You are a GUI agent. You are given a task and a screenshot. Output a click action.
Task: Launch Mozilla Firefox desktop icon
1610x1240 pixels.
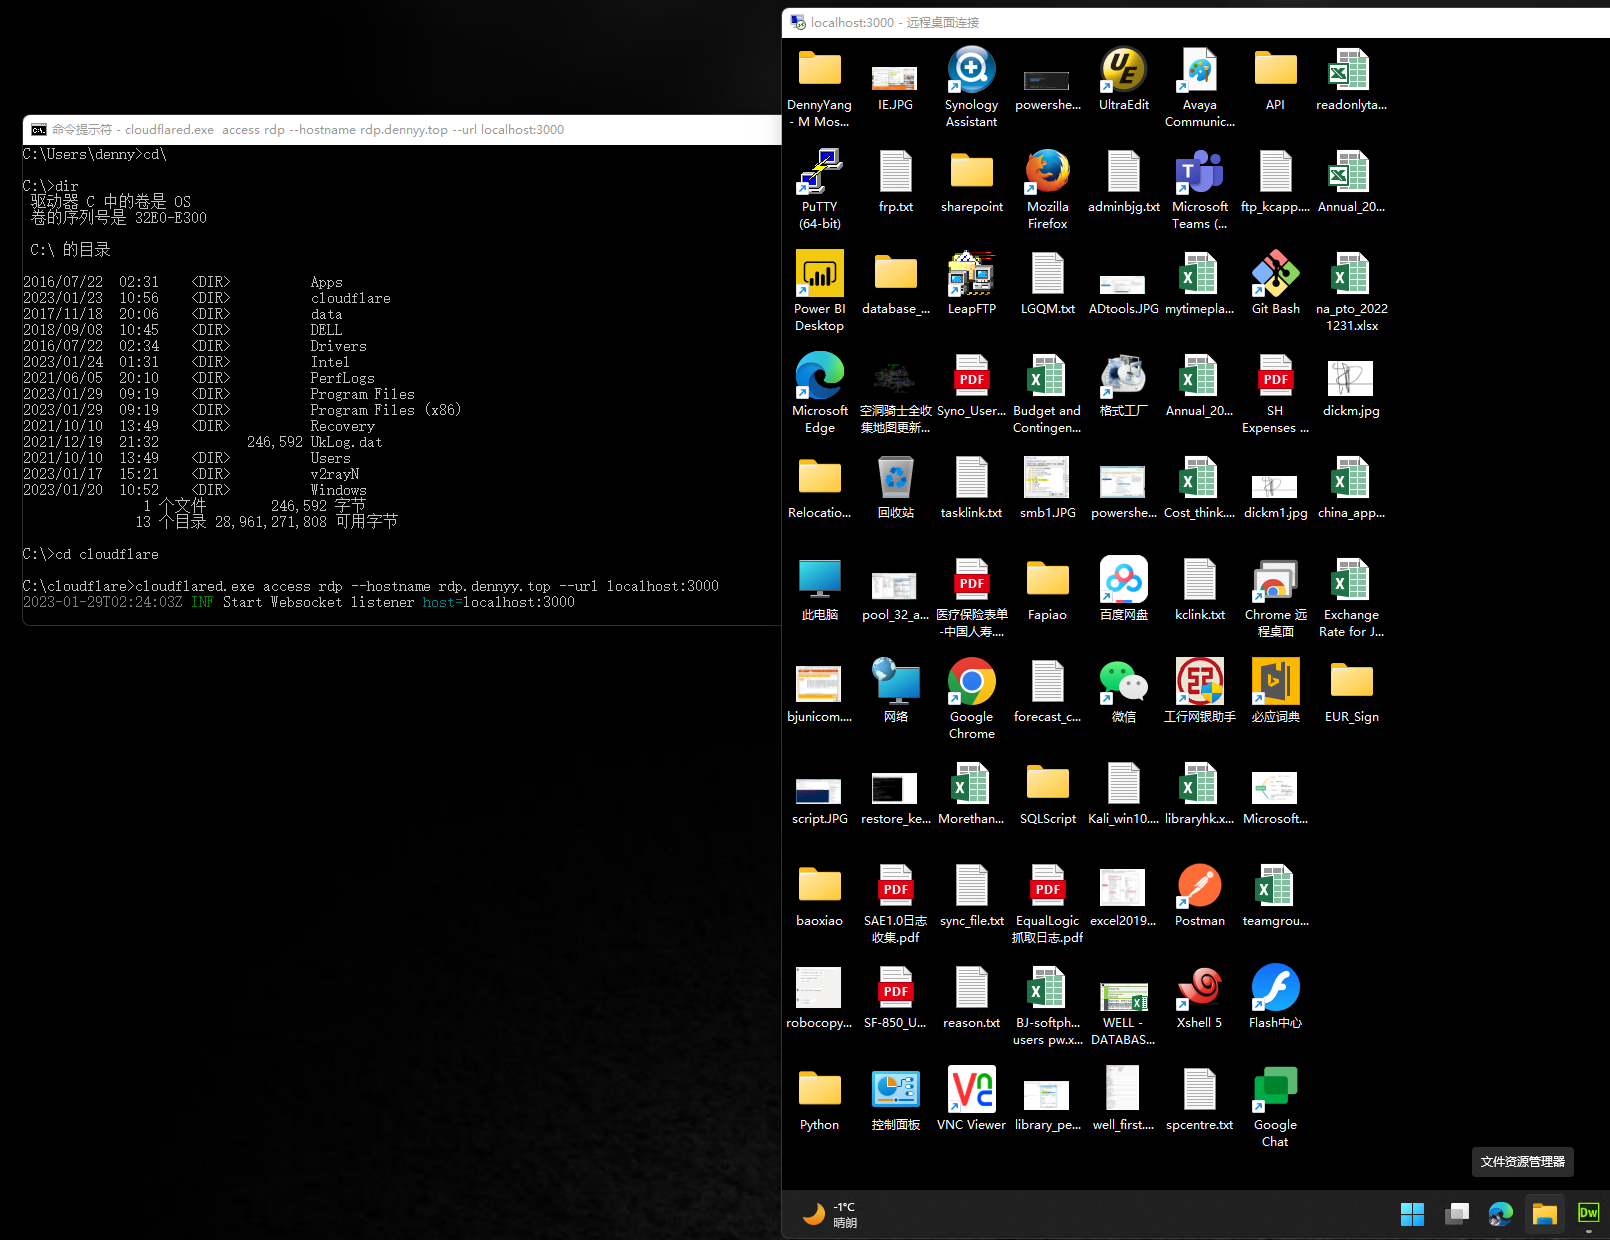coord(1047,189)
